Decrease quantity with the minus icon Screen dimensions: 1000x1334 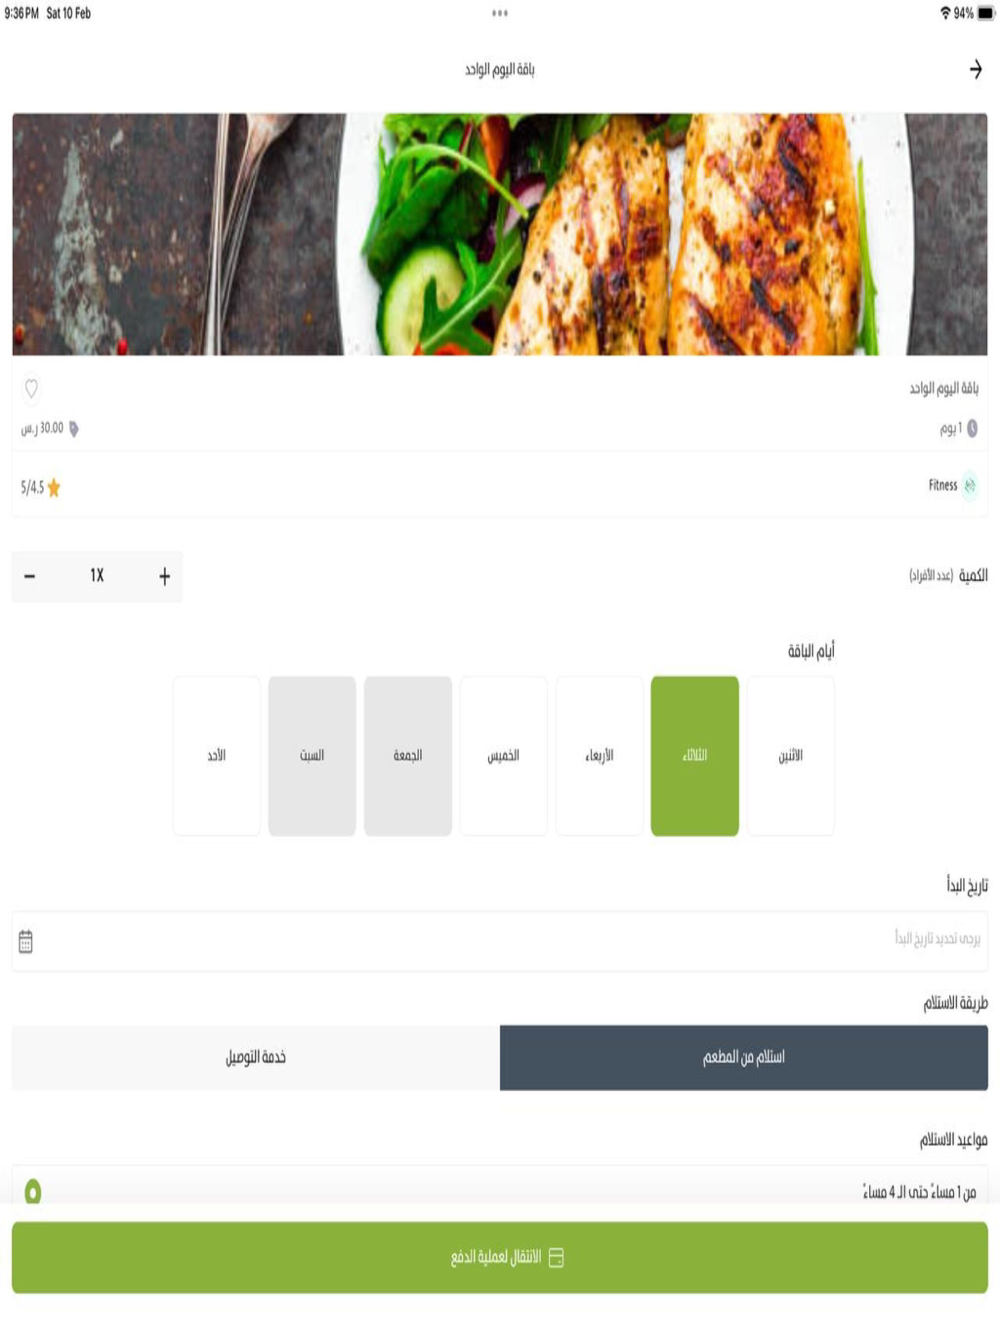click(x=30, y=576)
